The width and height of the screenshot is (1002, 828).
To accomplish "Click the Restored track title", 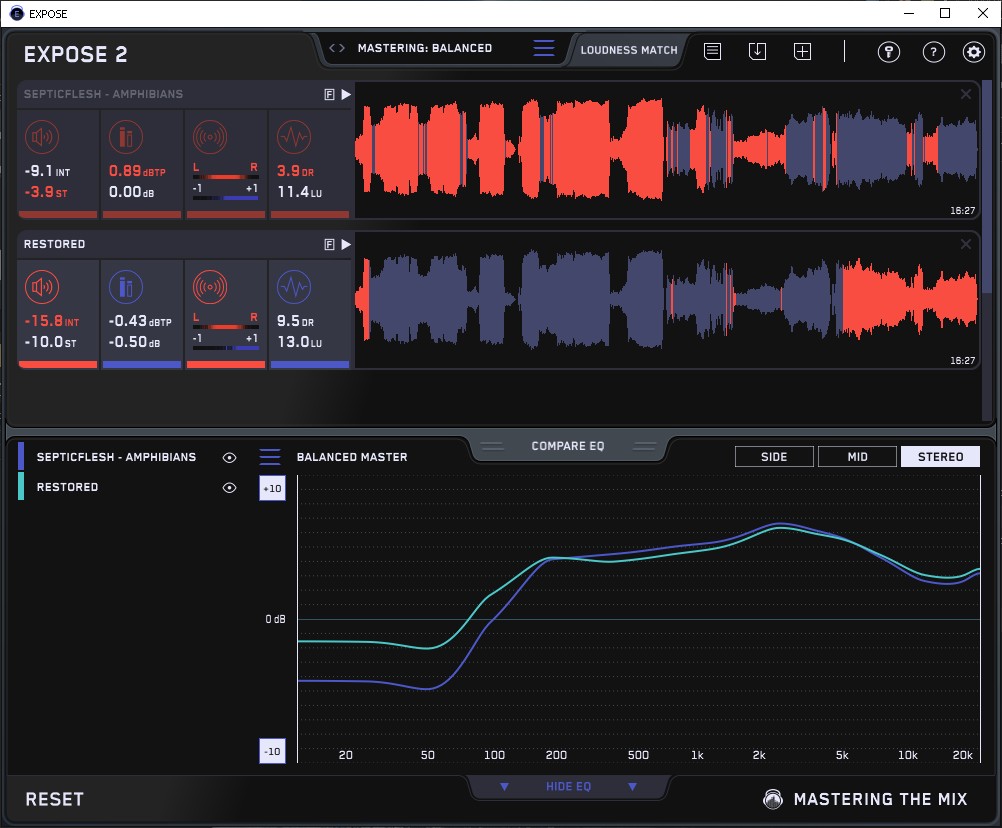I will [54, 245].
